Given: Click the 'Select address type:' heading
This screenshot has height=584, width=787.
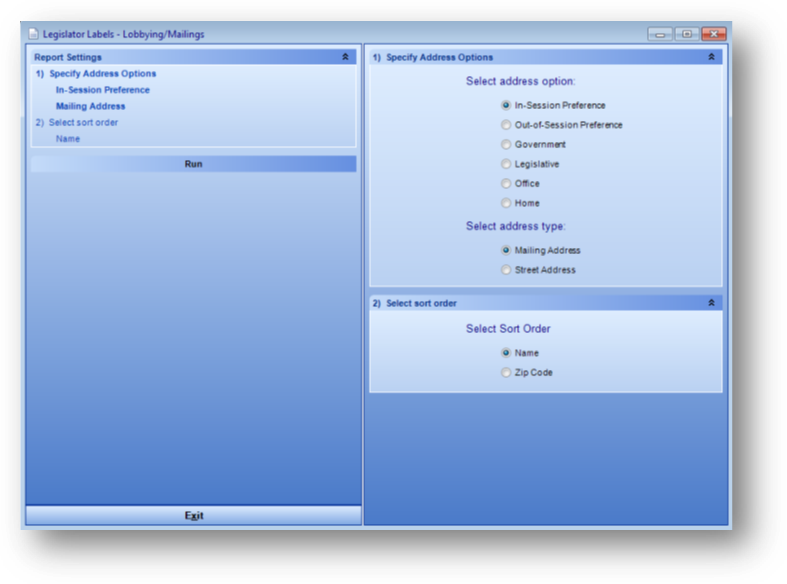Looking at the screenshot, I should tap(515, 226).
